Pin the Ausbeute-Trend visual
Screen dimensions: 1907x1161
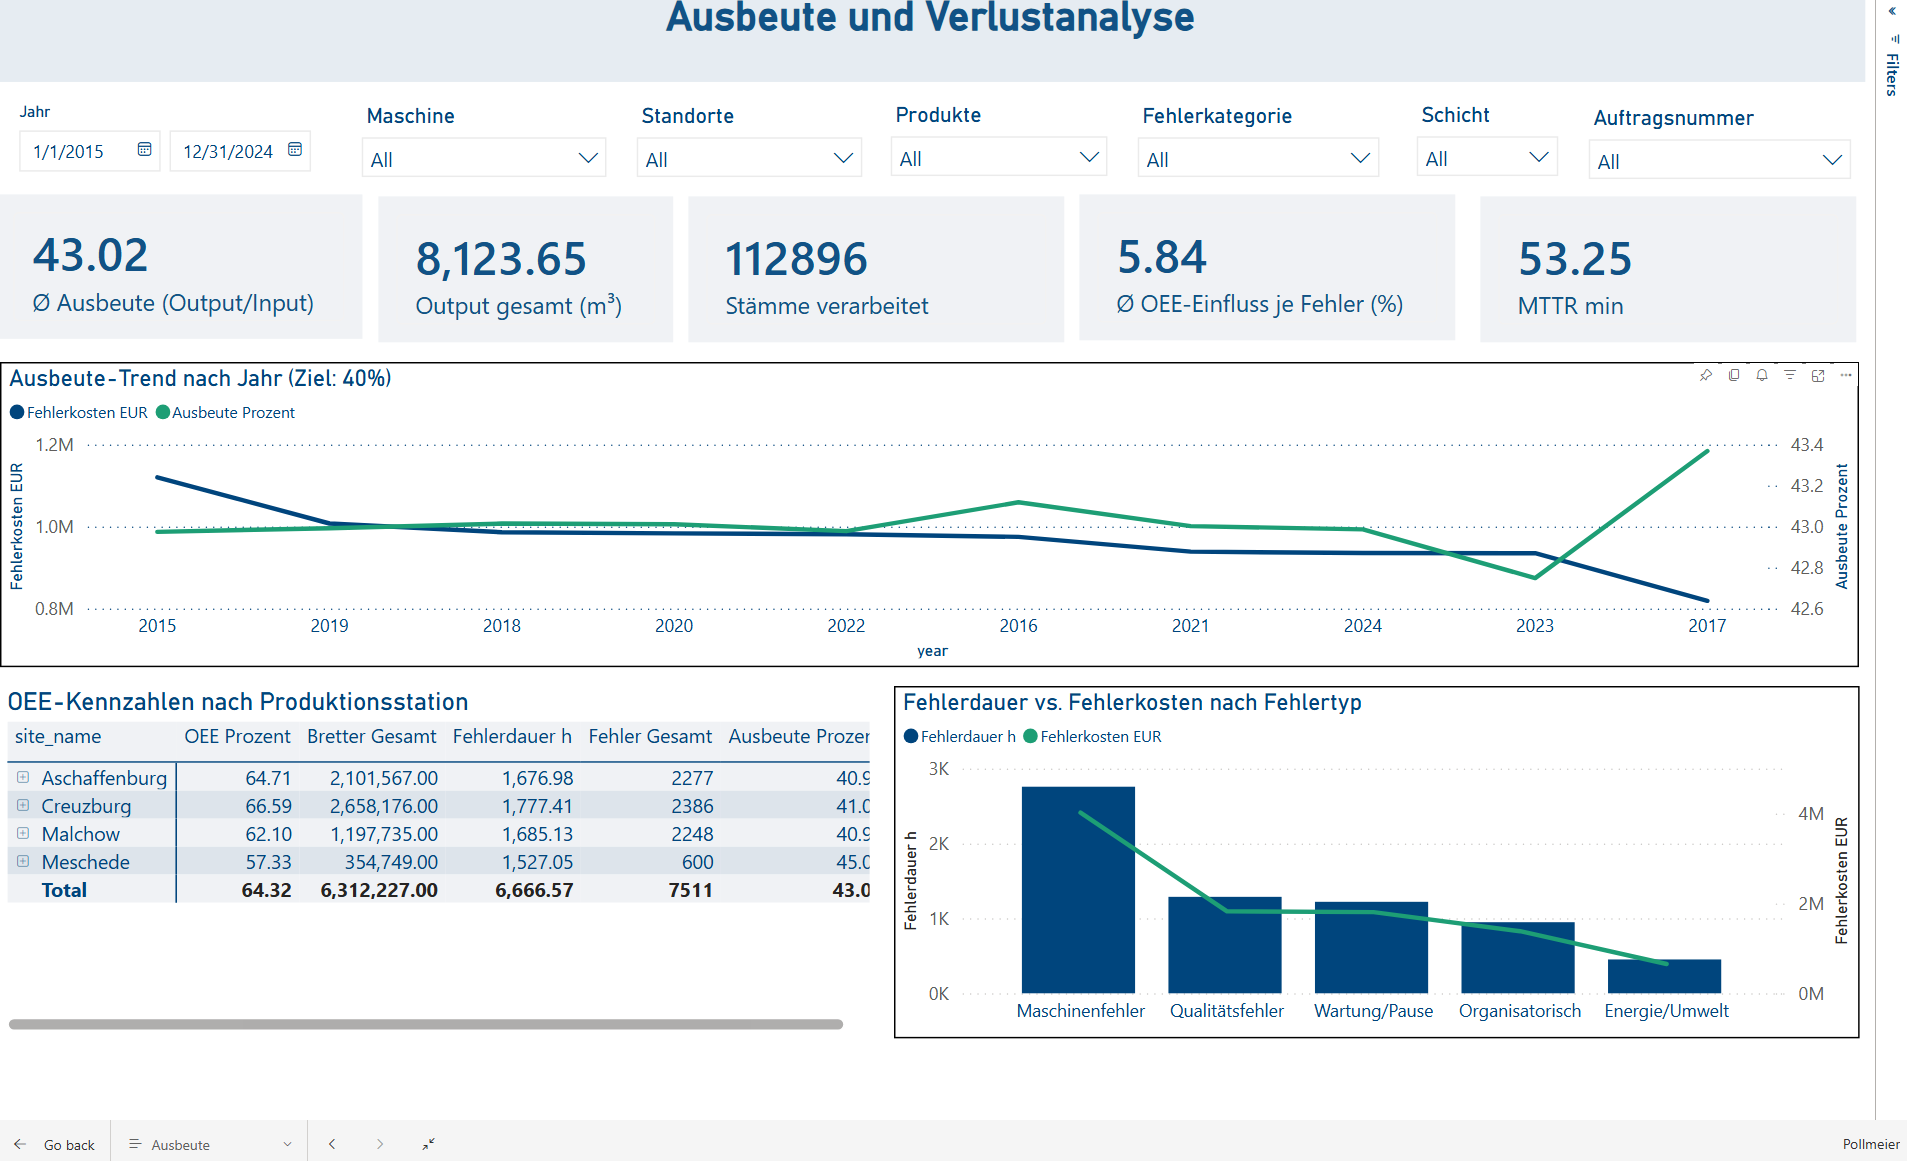pos(1705,375)
